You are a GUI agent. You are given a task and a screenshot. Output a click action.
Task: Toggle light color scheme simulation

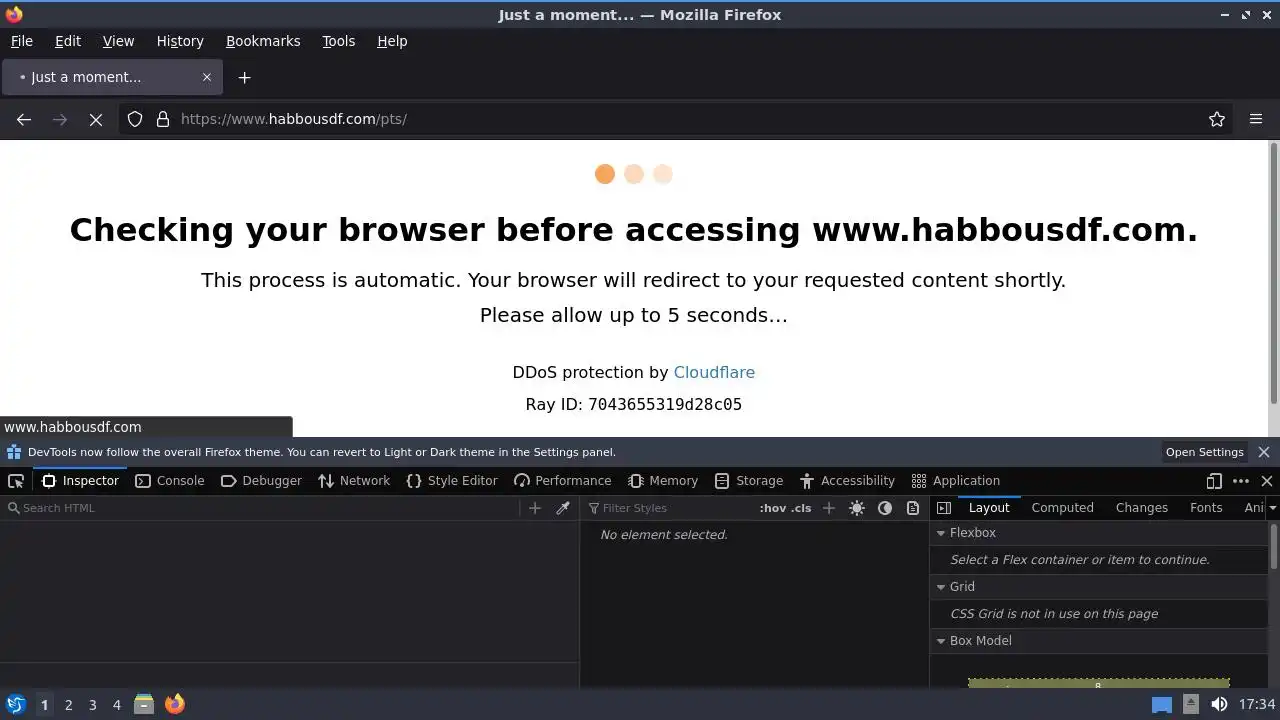[857, 508]
